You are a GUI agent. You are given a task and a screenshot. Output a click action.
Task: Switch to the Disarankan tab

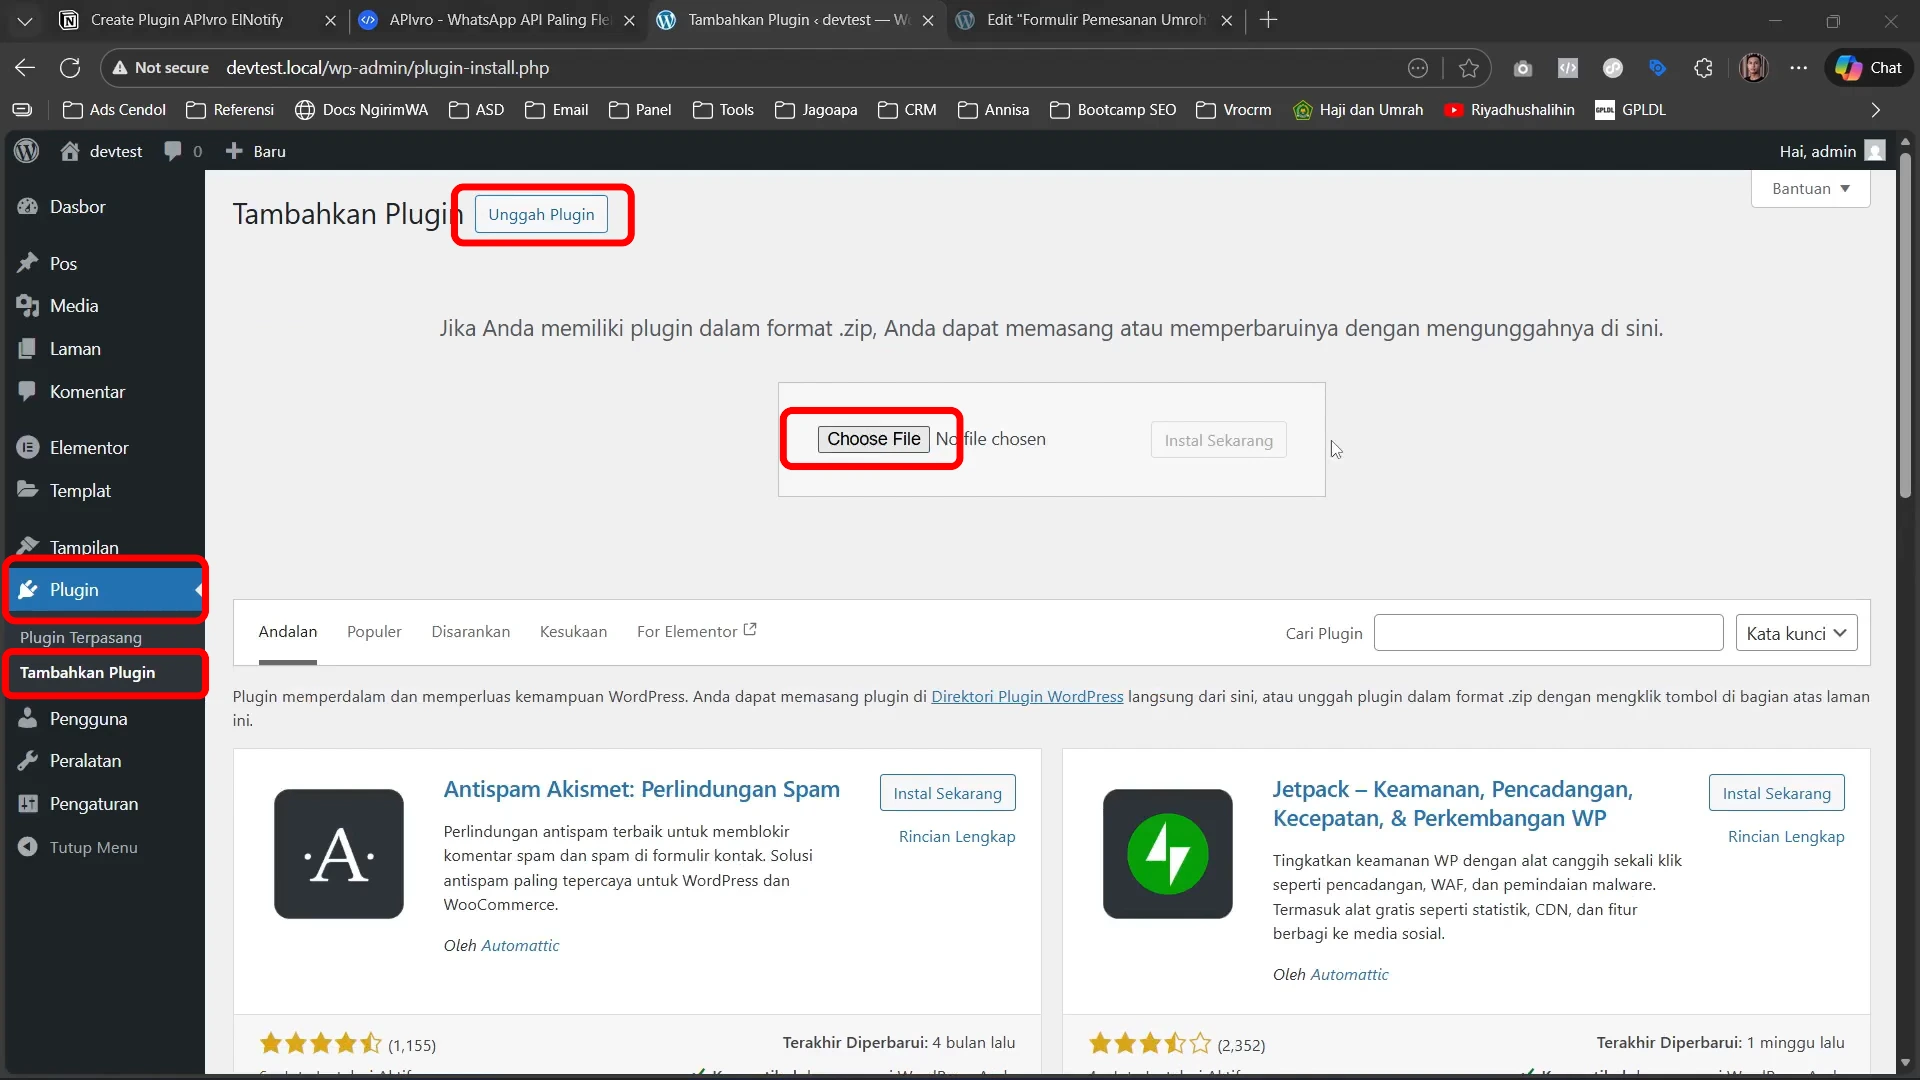click(x=470, y=632)
